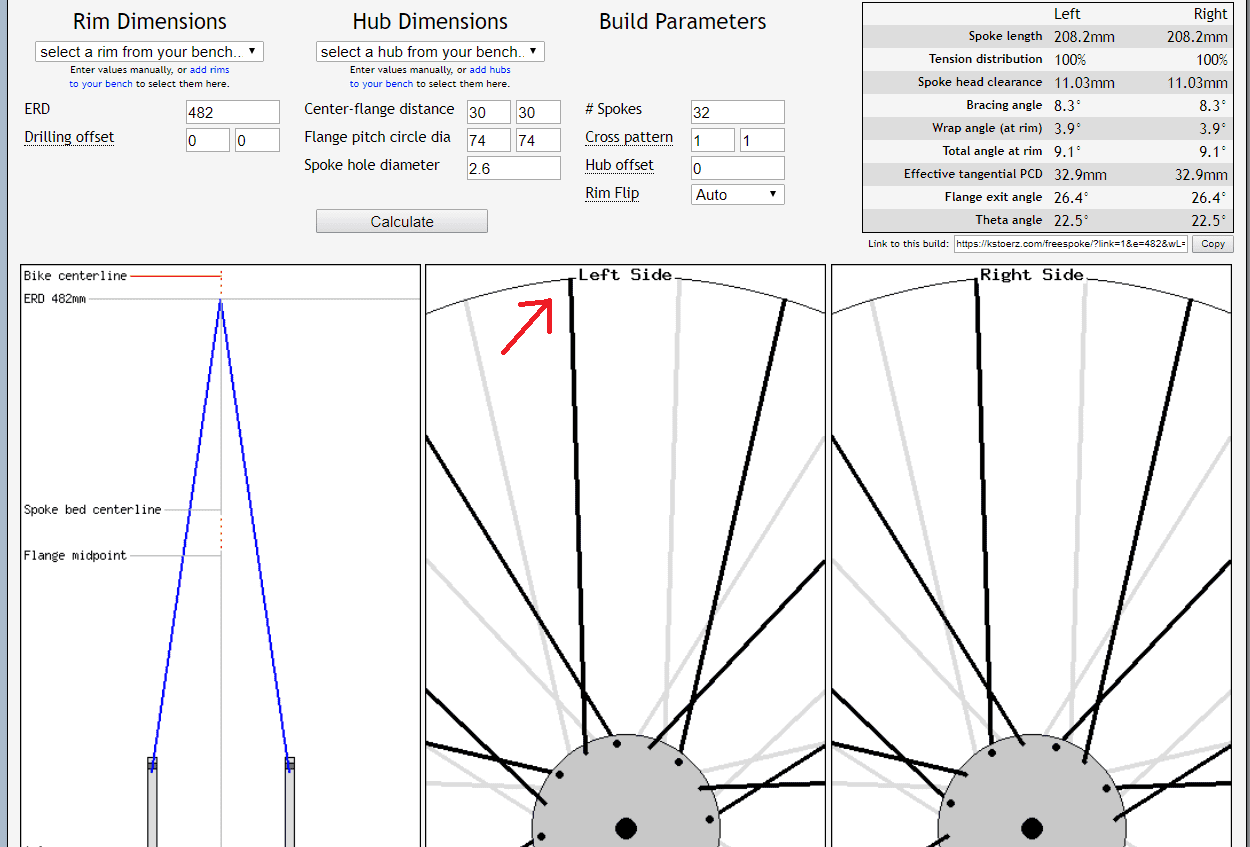Expand the Rim Flip Auto dropdown
Image resolution: width=1250 pixels, height=847 pixels.
tap(737, 195)
